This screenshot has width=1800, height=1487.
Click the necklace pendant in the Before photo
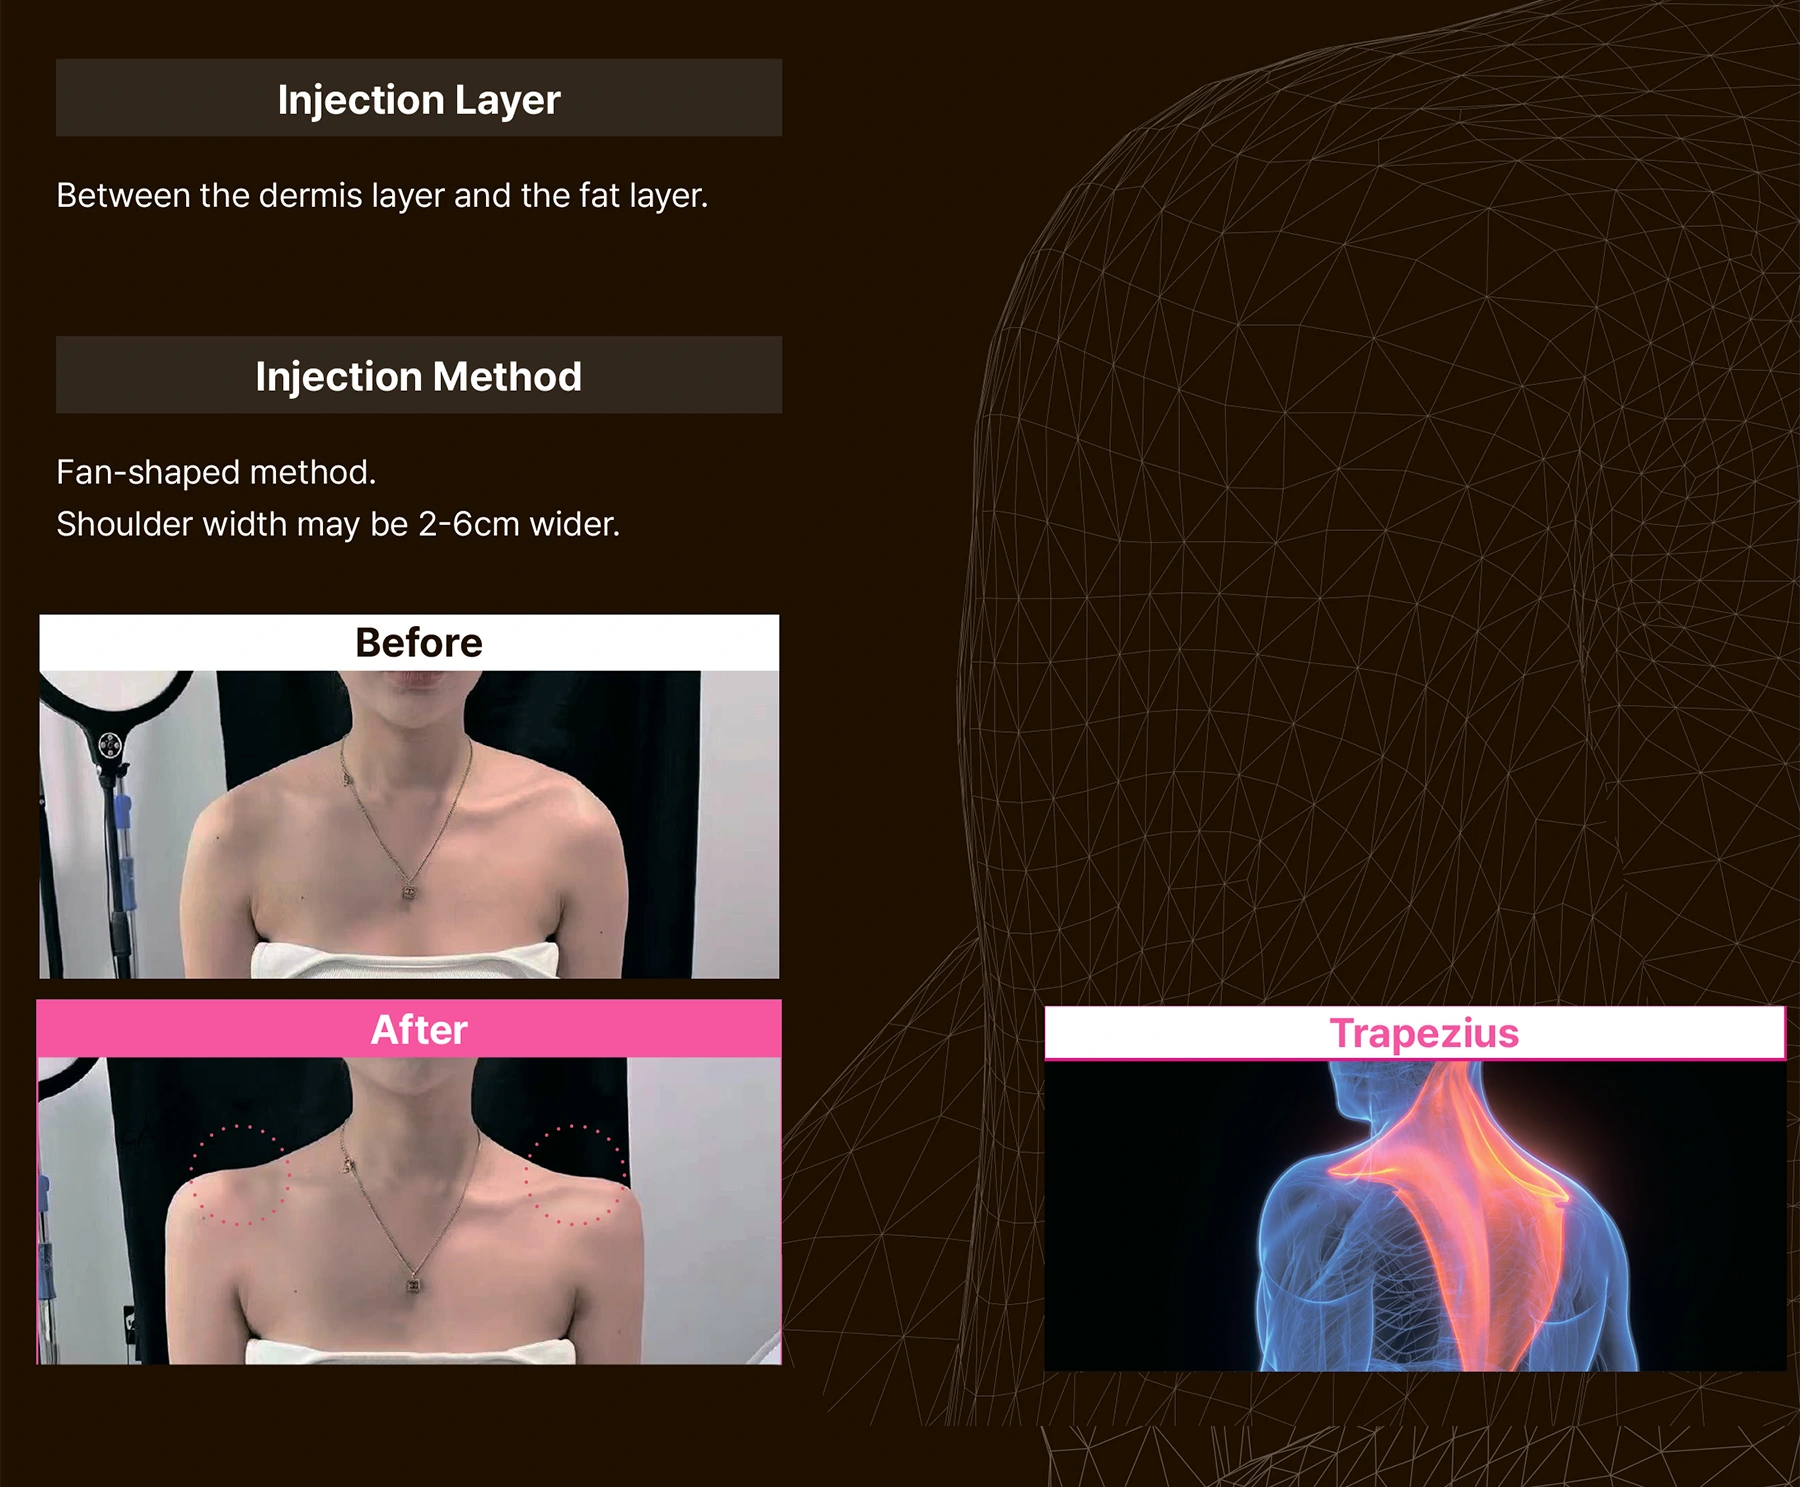[409, 890]
